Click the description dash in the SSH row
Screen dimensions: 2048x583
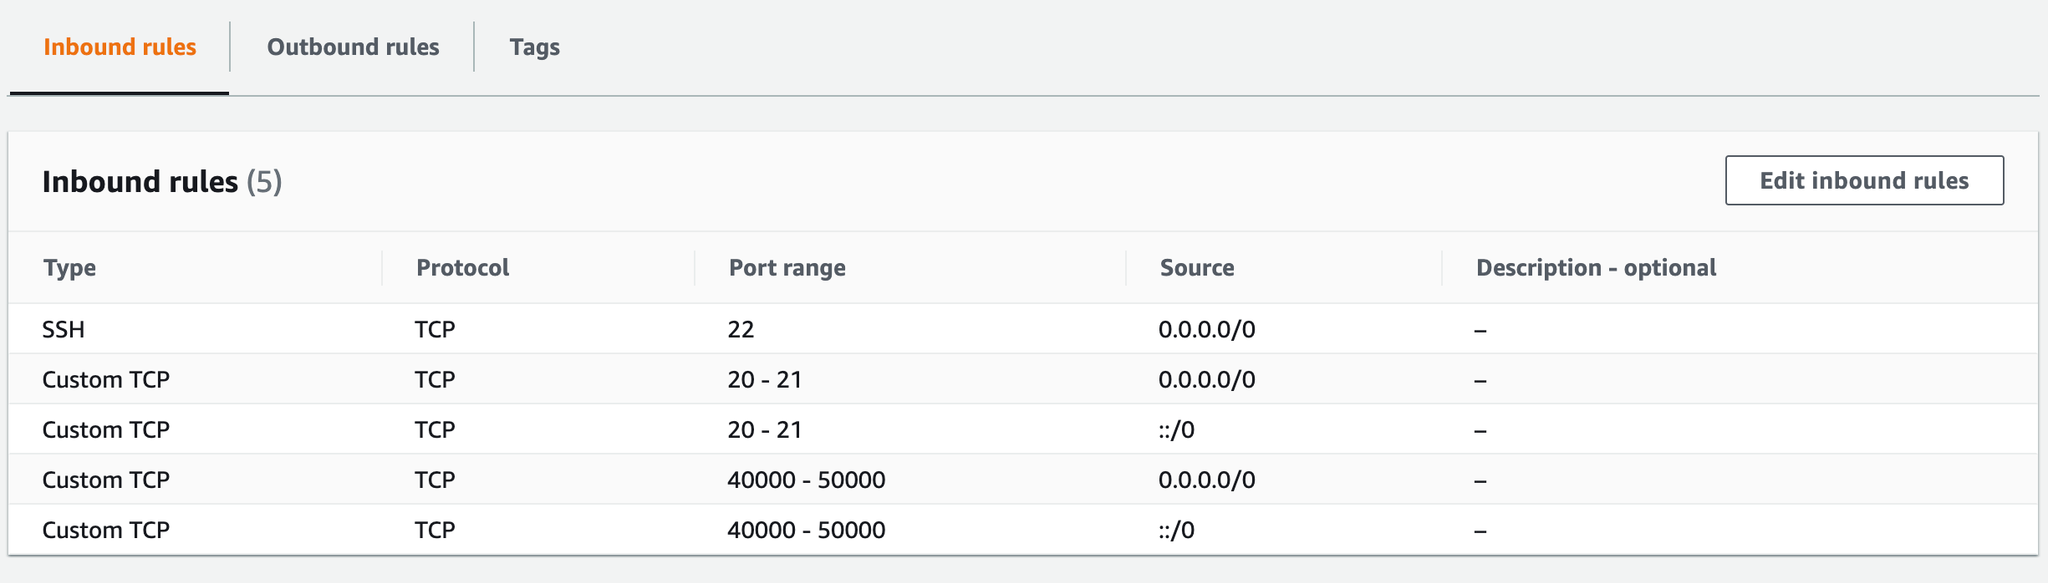[1481, 330]
